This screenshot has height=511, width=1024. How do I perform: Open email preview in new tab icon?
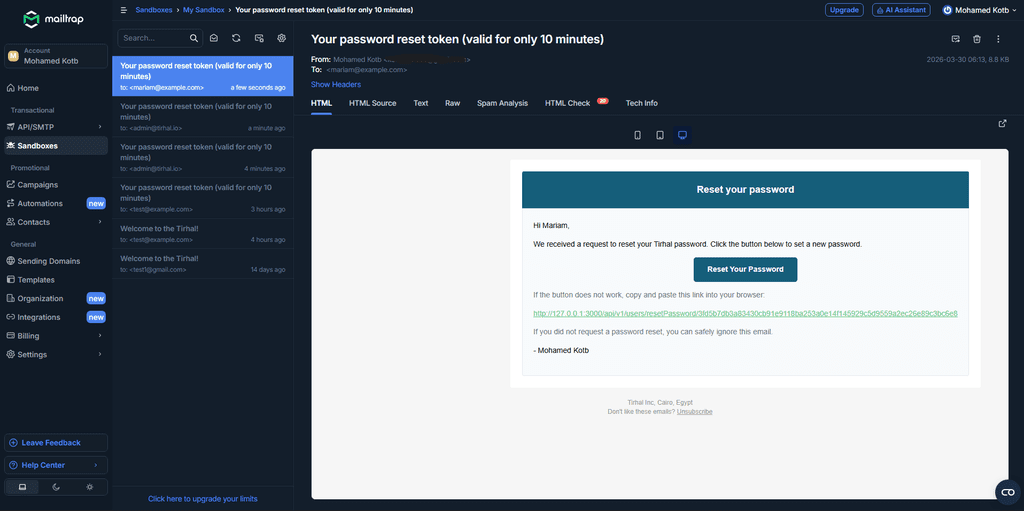tap(1003, 124)
